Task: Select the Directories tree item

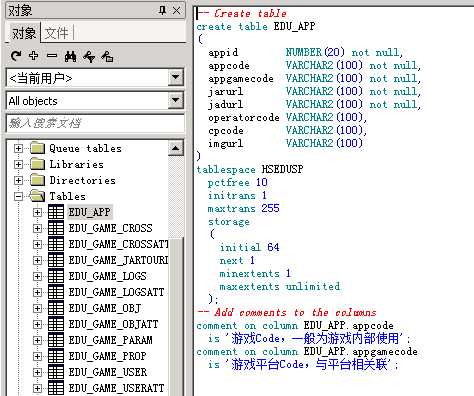Action: pyautogui.click(x=82, y=180)
